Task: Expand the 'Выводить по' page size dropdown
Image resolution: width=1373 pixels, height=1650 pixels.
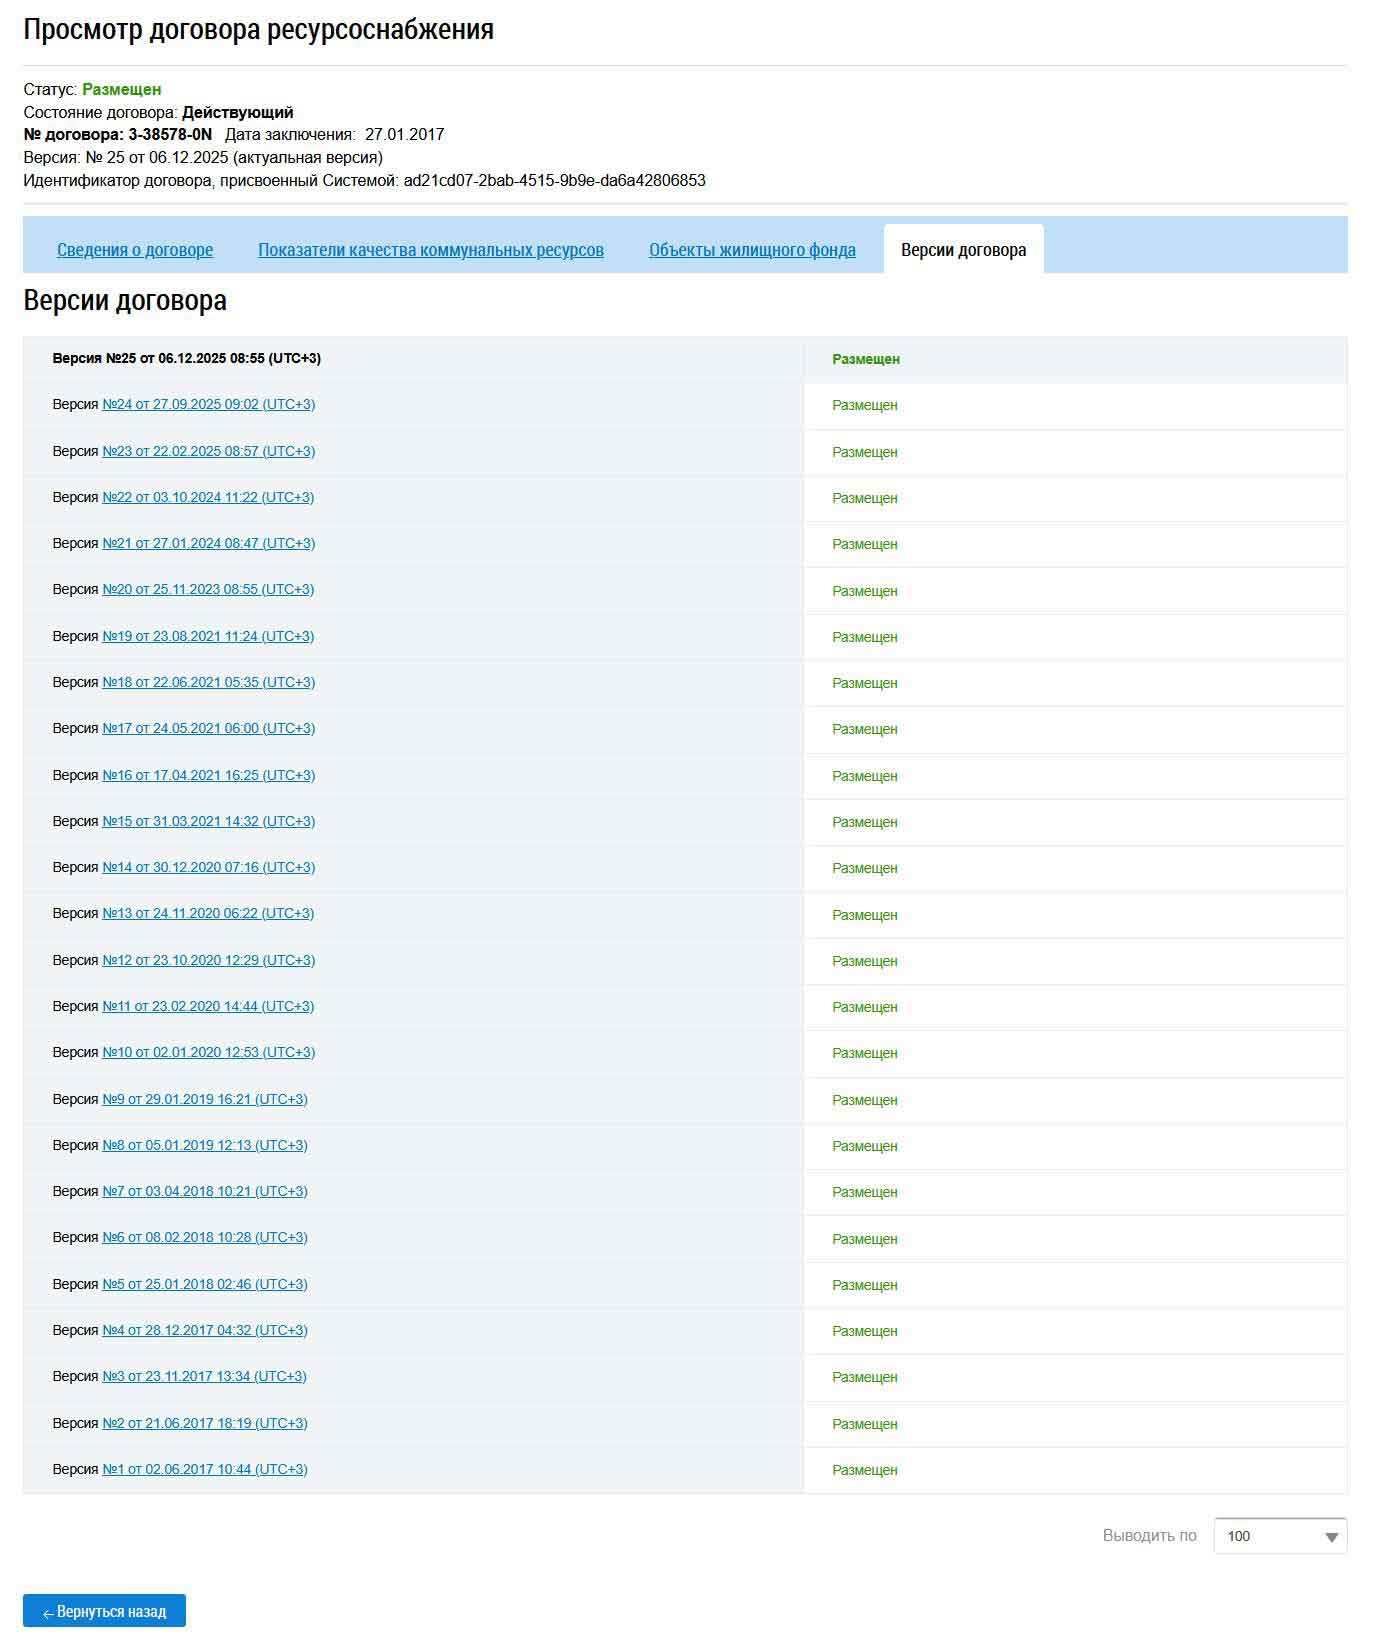Action: (x=1279, y=1536)
